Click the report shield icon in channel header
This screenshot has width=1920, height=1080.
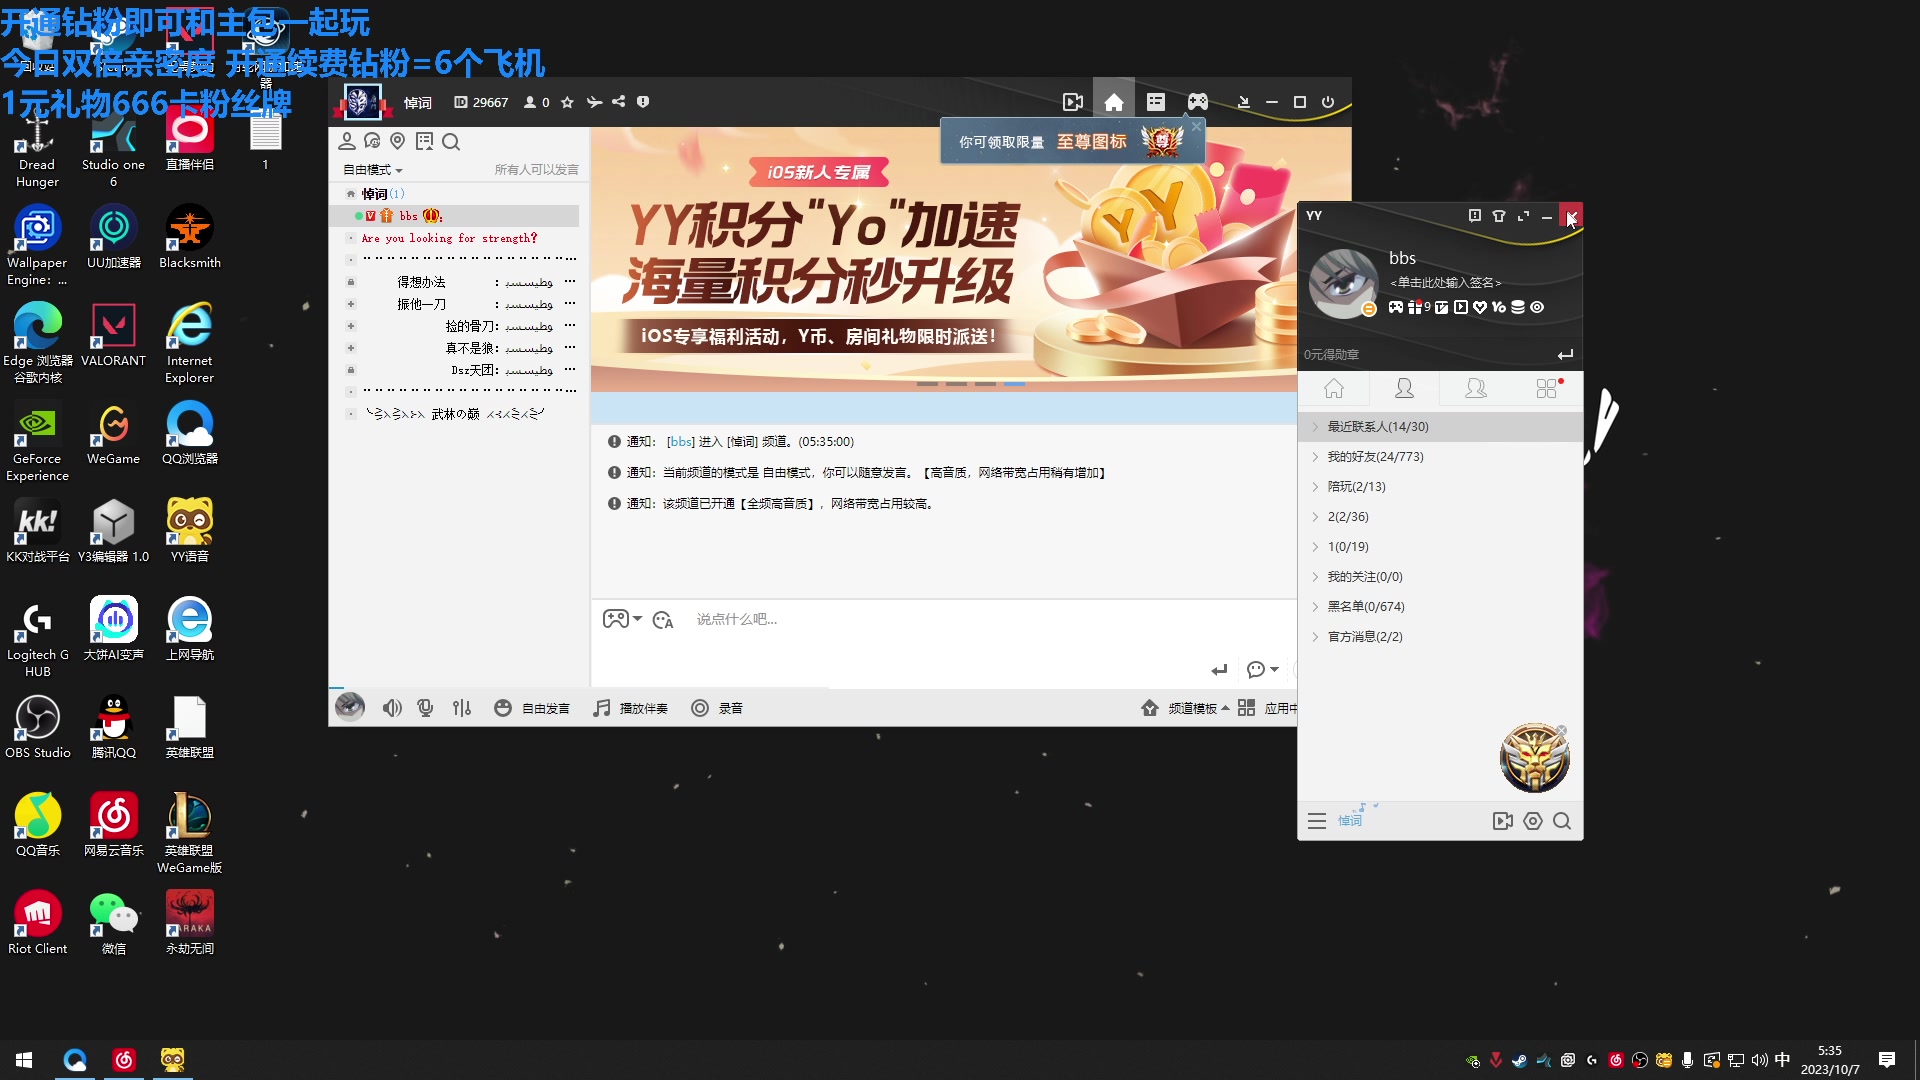click(643, 102)
